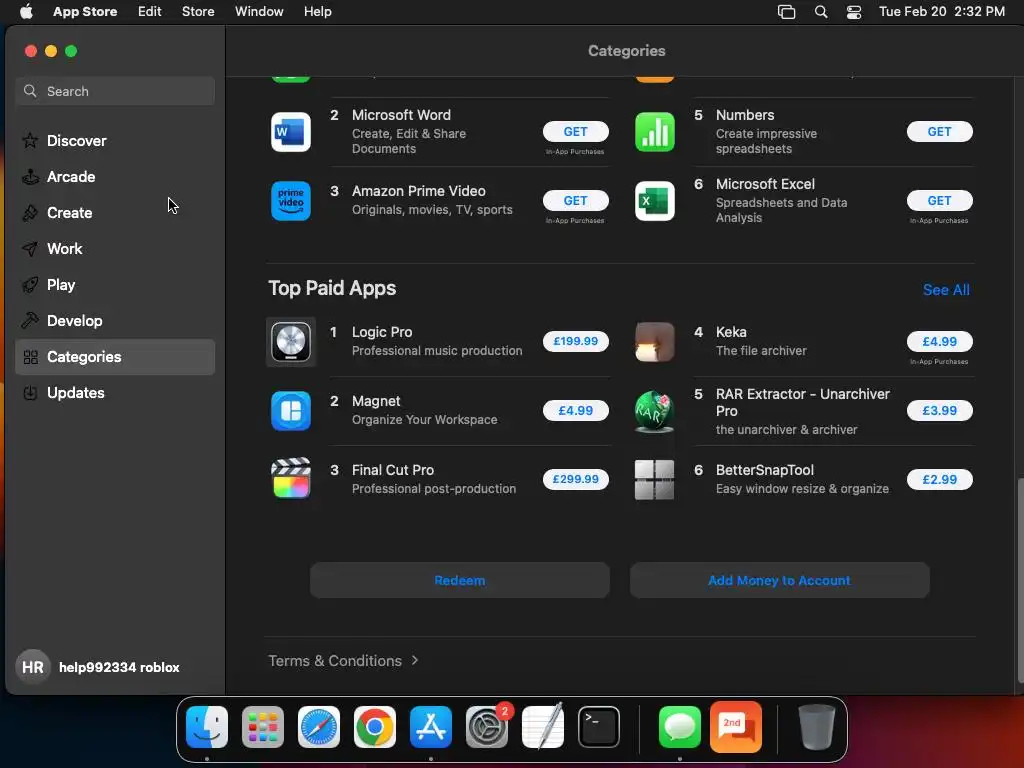Open the RAR Extractor app icon

[654, 411]
